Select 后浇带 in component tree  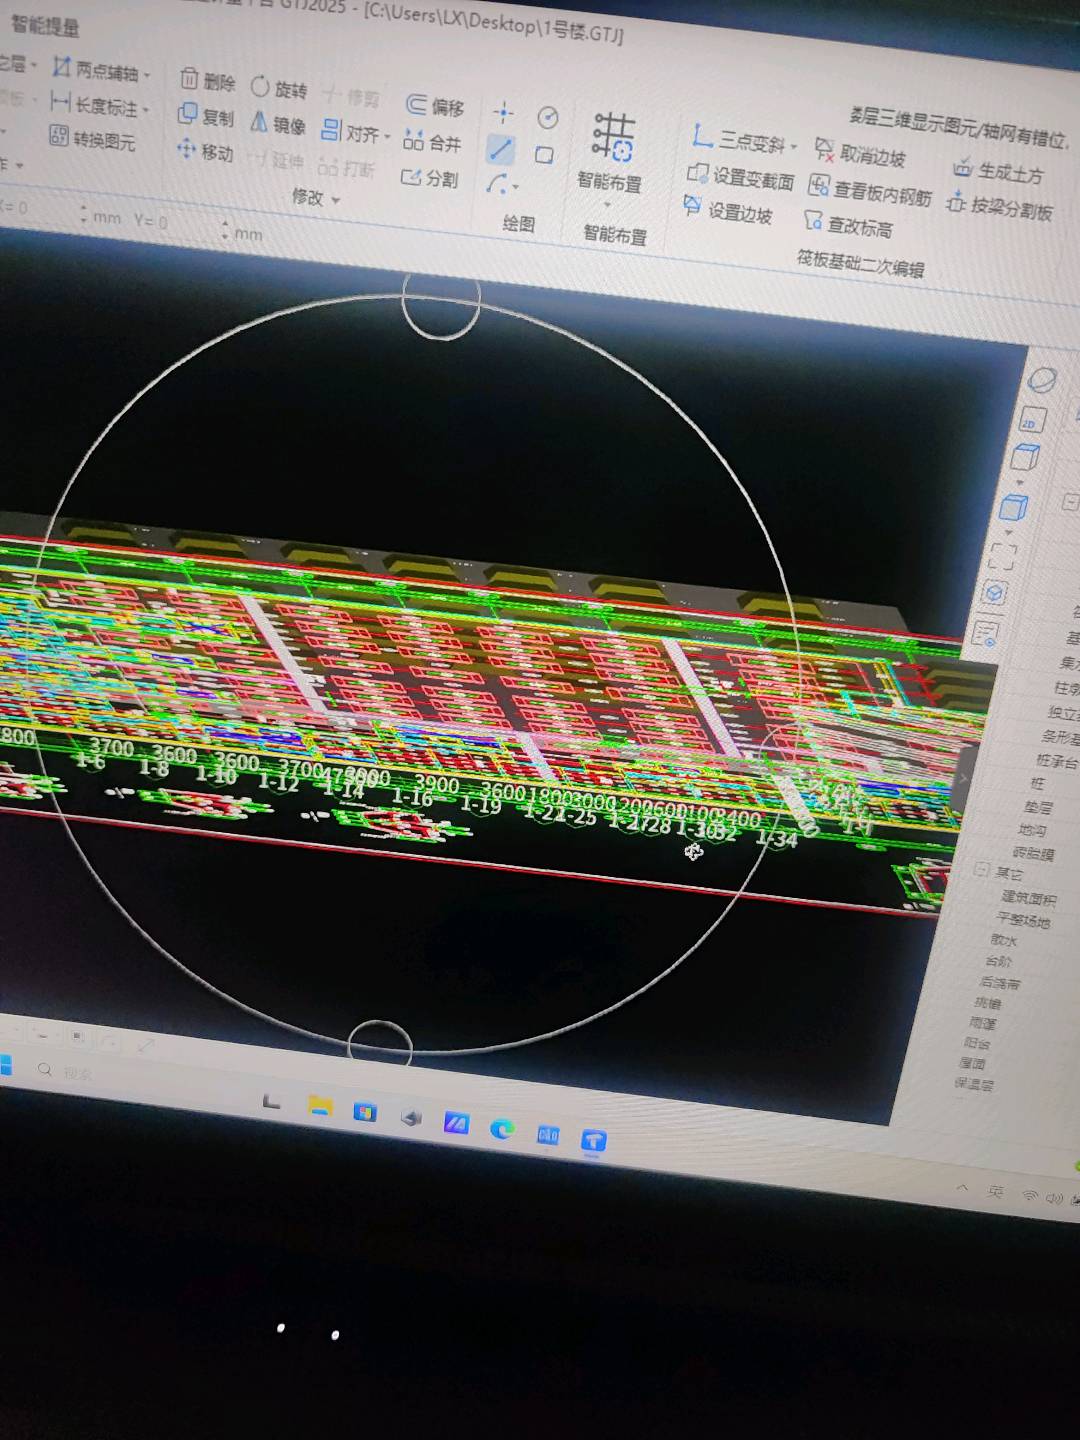(x=1000, y=983)
